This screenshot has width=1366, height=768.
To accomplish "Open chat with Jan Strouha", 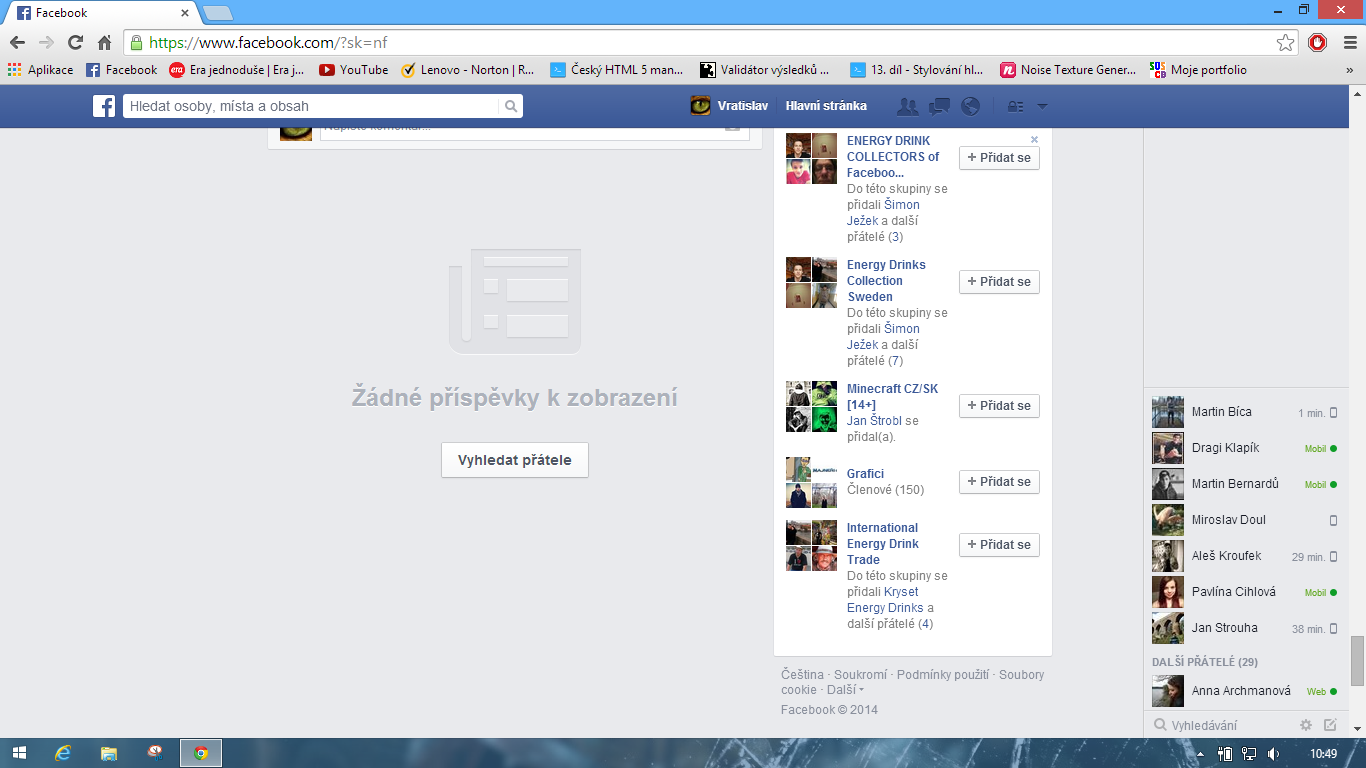I will pyautogui.click(x=1246, y=628).
